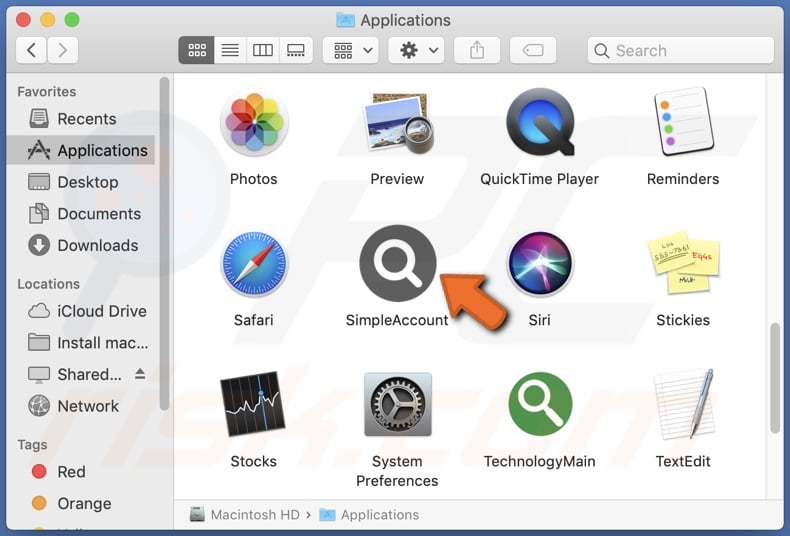Click in the Search field
This screenshot has height=536, width=790.
(x=681, y=50)
